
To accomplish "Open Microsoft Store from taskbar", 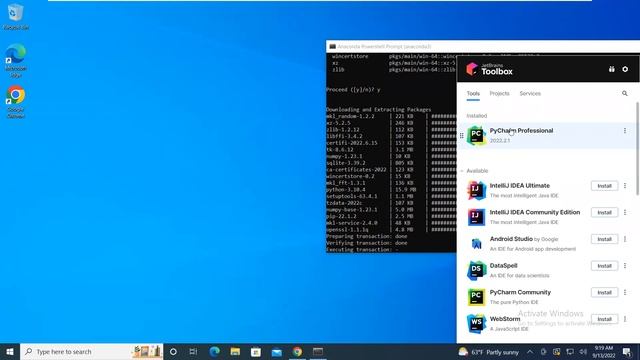I will 256,351.
